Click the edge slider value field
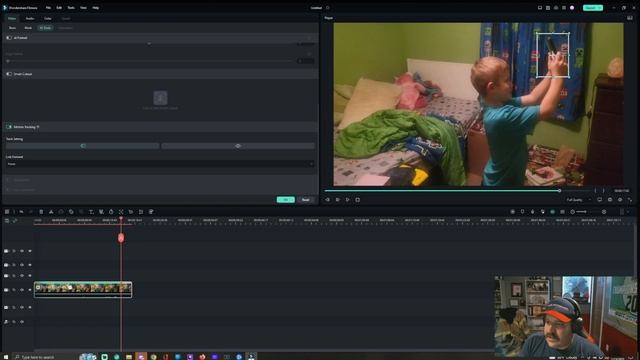This screenshot has width=640, height=360. 306,61
